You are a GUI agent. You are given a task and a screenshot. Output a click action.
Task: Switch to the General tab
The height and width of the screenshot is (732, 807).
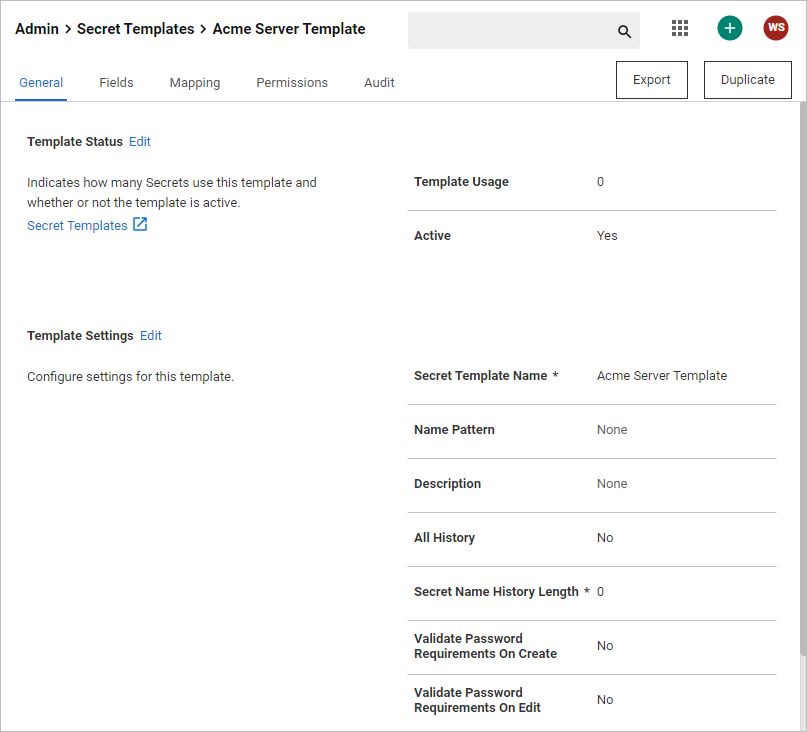click(41, 83)
